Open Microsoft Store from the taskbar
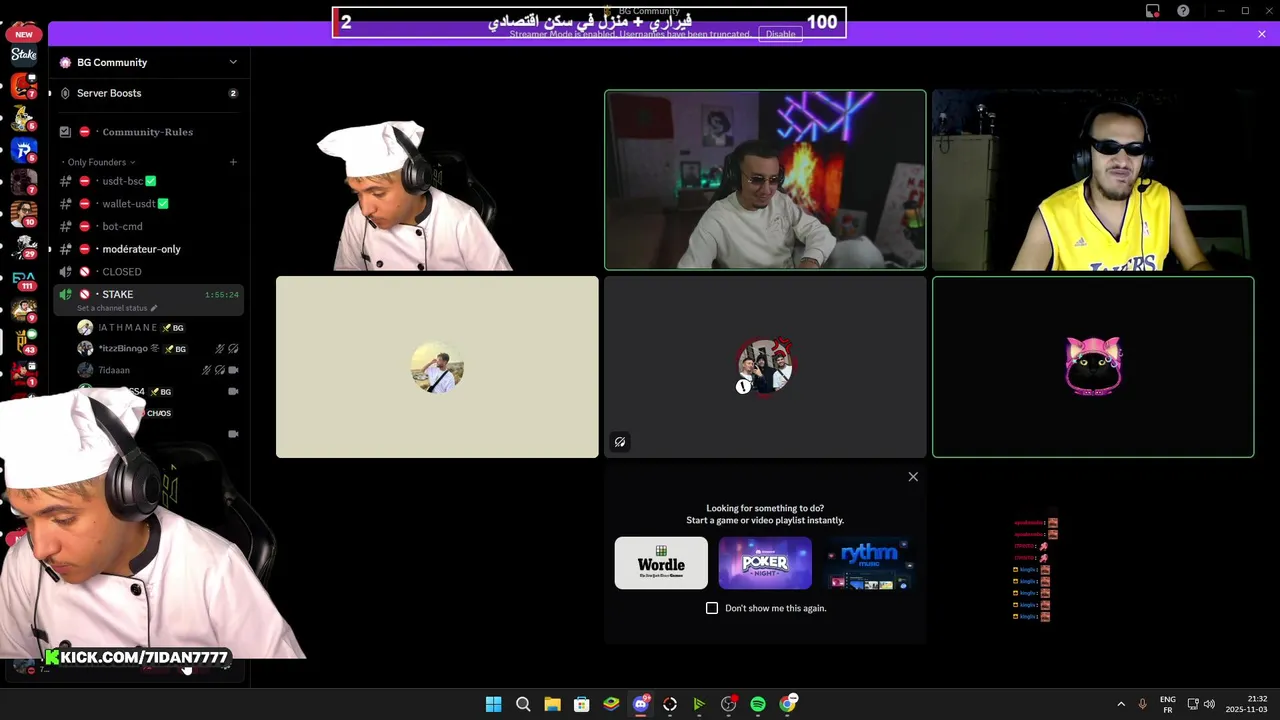The height and width of the screenshot is (720, 1280). click(x=582, y=704)
